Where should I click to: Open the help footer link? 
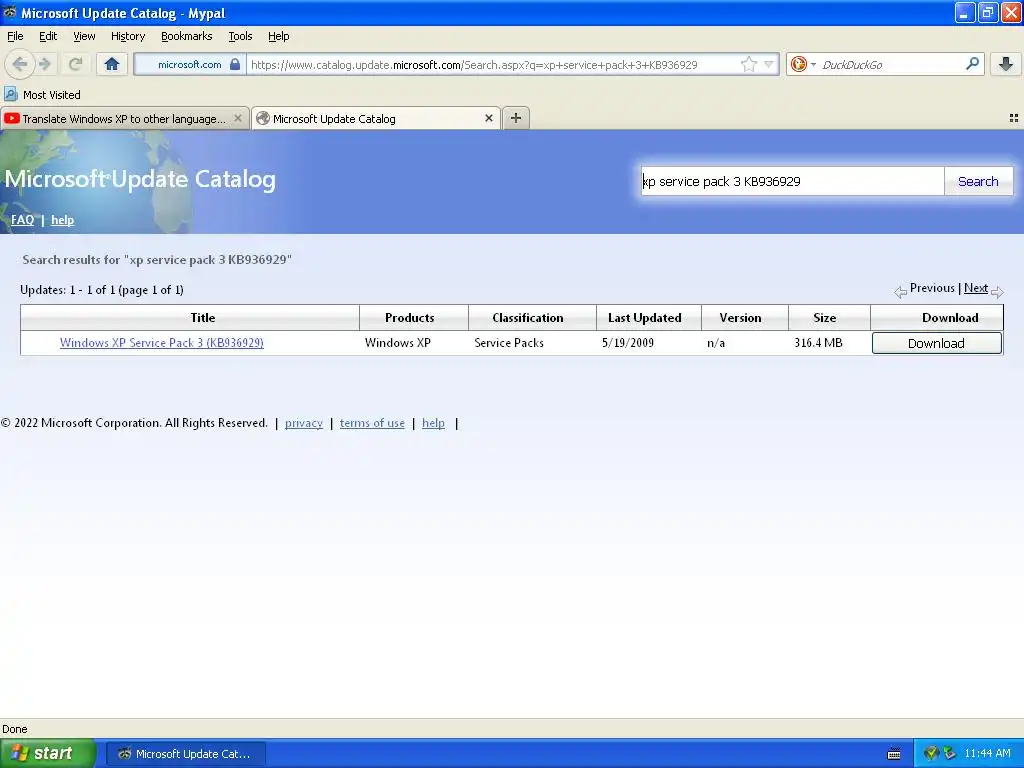433,423
